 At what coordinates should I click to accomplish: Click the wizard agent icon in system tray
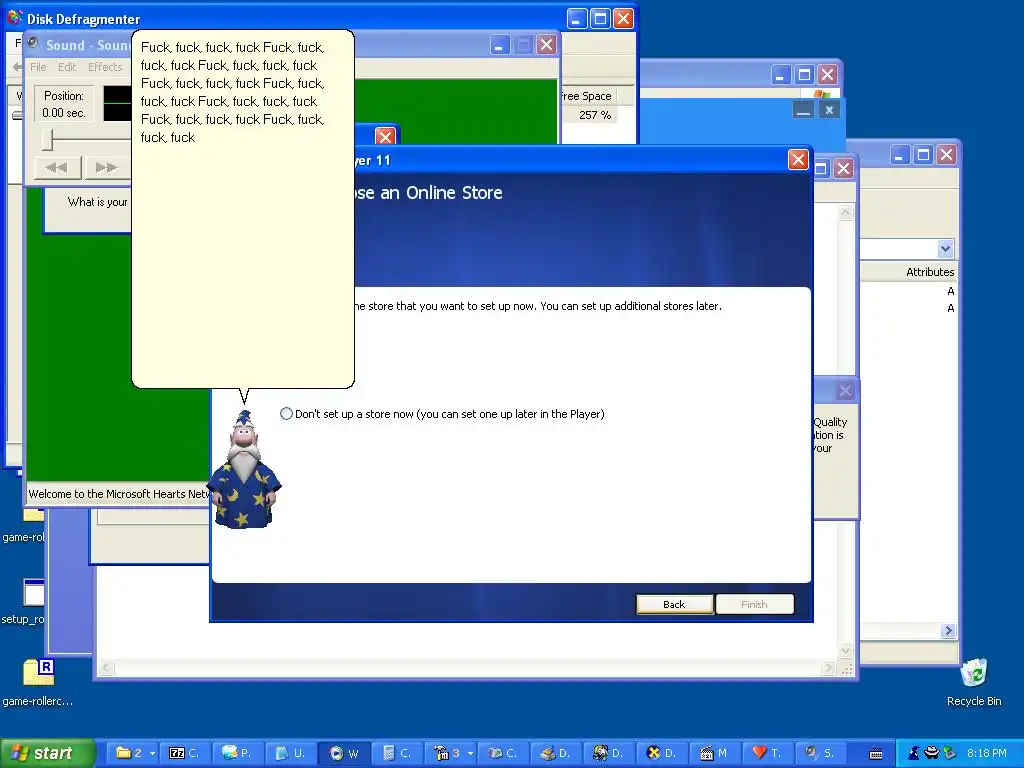point(913,753)
